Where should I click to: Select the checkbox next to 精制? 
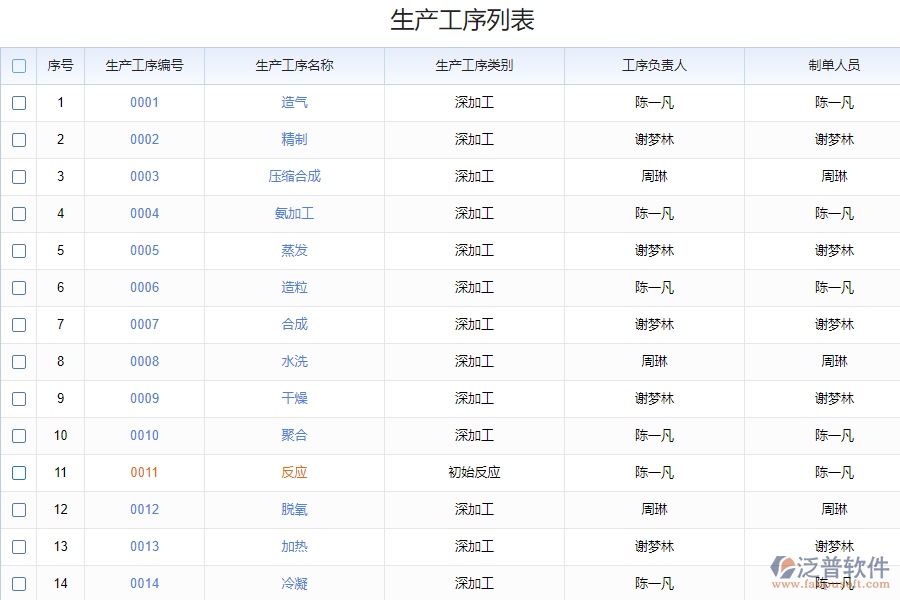click(18, 139)
